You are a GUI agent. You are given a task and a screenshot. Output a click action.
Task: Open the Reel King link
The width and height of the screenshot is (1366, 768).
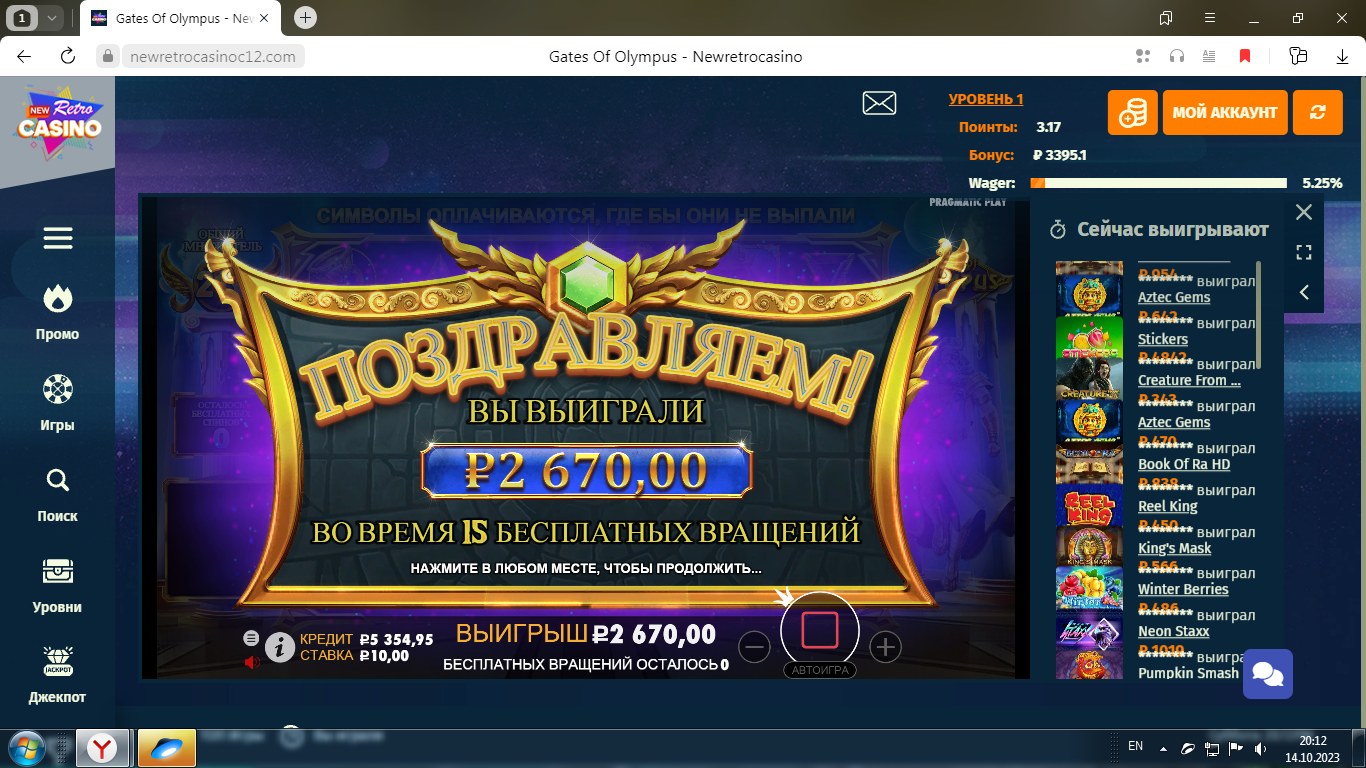(x=1167, y=506)
